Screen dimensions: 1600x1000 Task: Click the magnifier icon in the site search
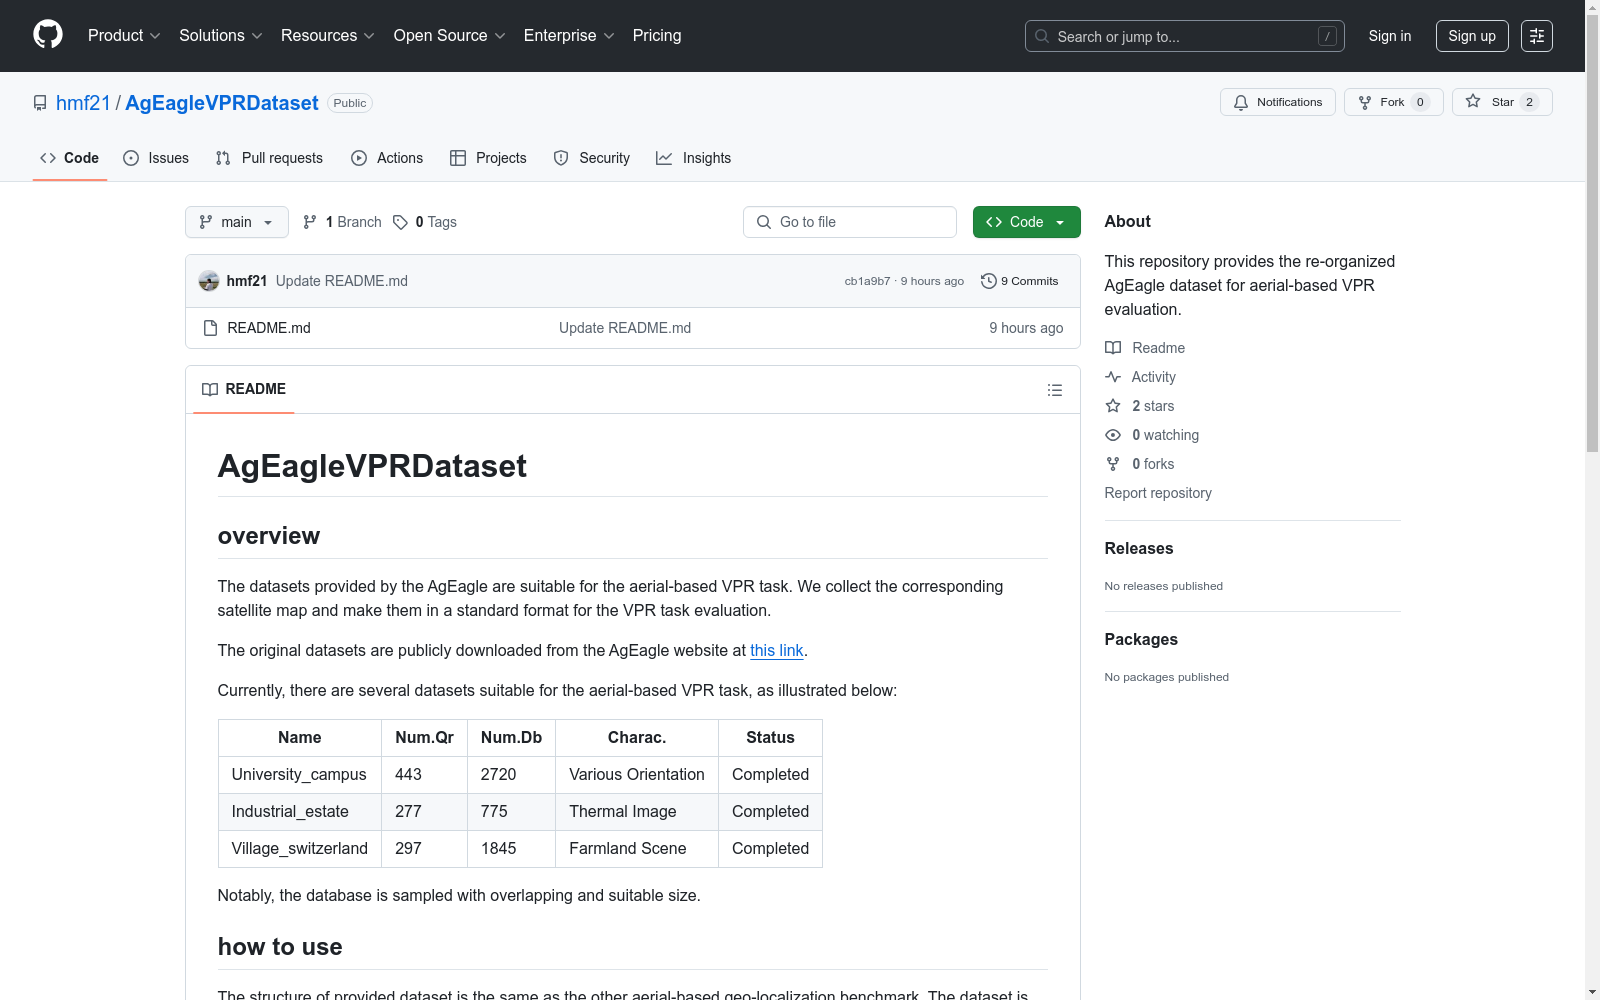click(1042, 36)
